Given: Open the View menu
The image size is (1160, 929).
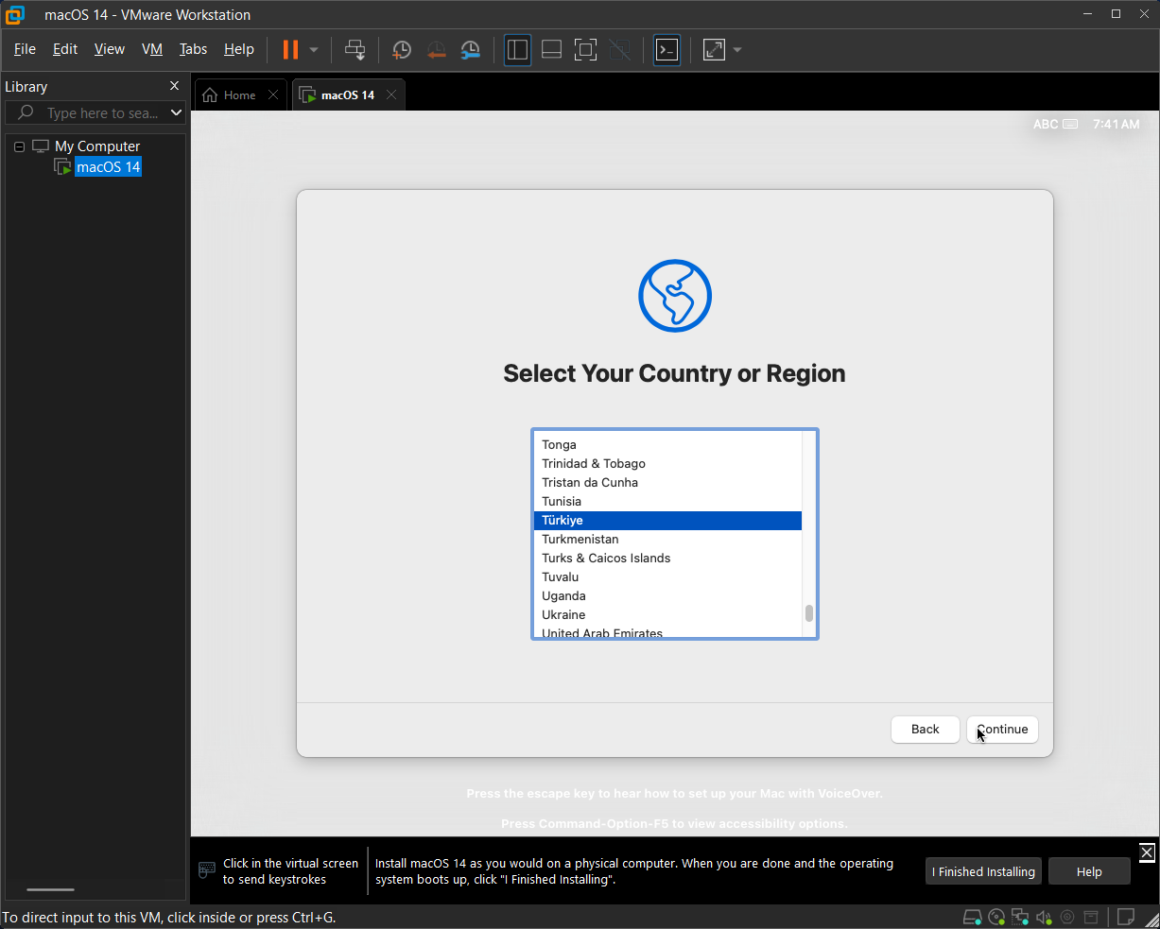Looking at the screenshot, I should [109, 49].
